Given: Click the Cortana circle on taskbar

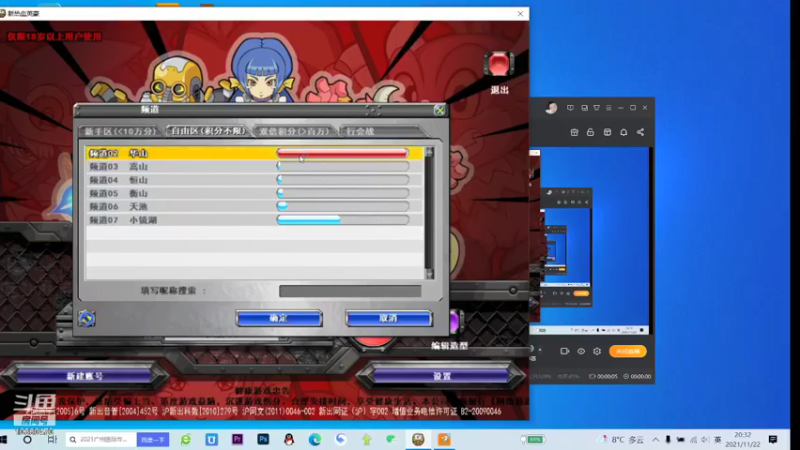Looking at the screenshot, I should pyautogui.click(x=27, y=439).
